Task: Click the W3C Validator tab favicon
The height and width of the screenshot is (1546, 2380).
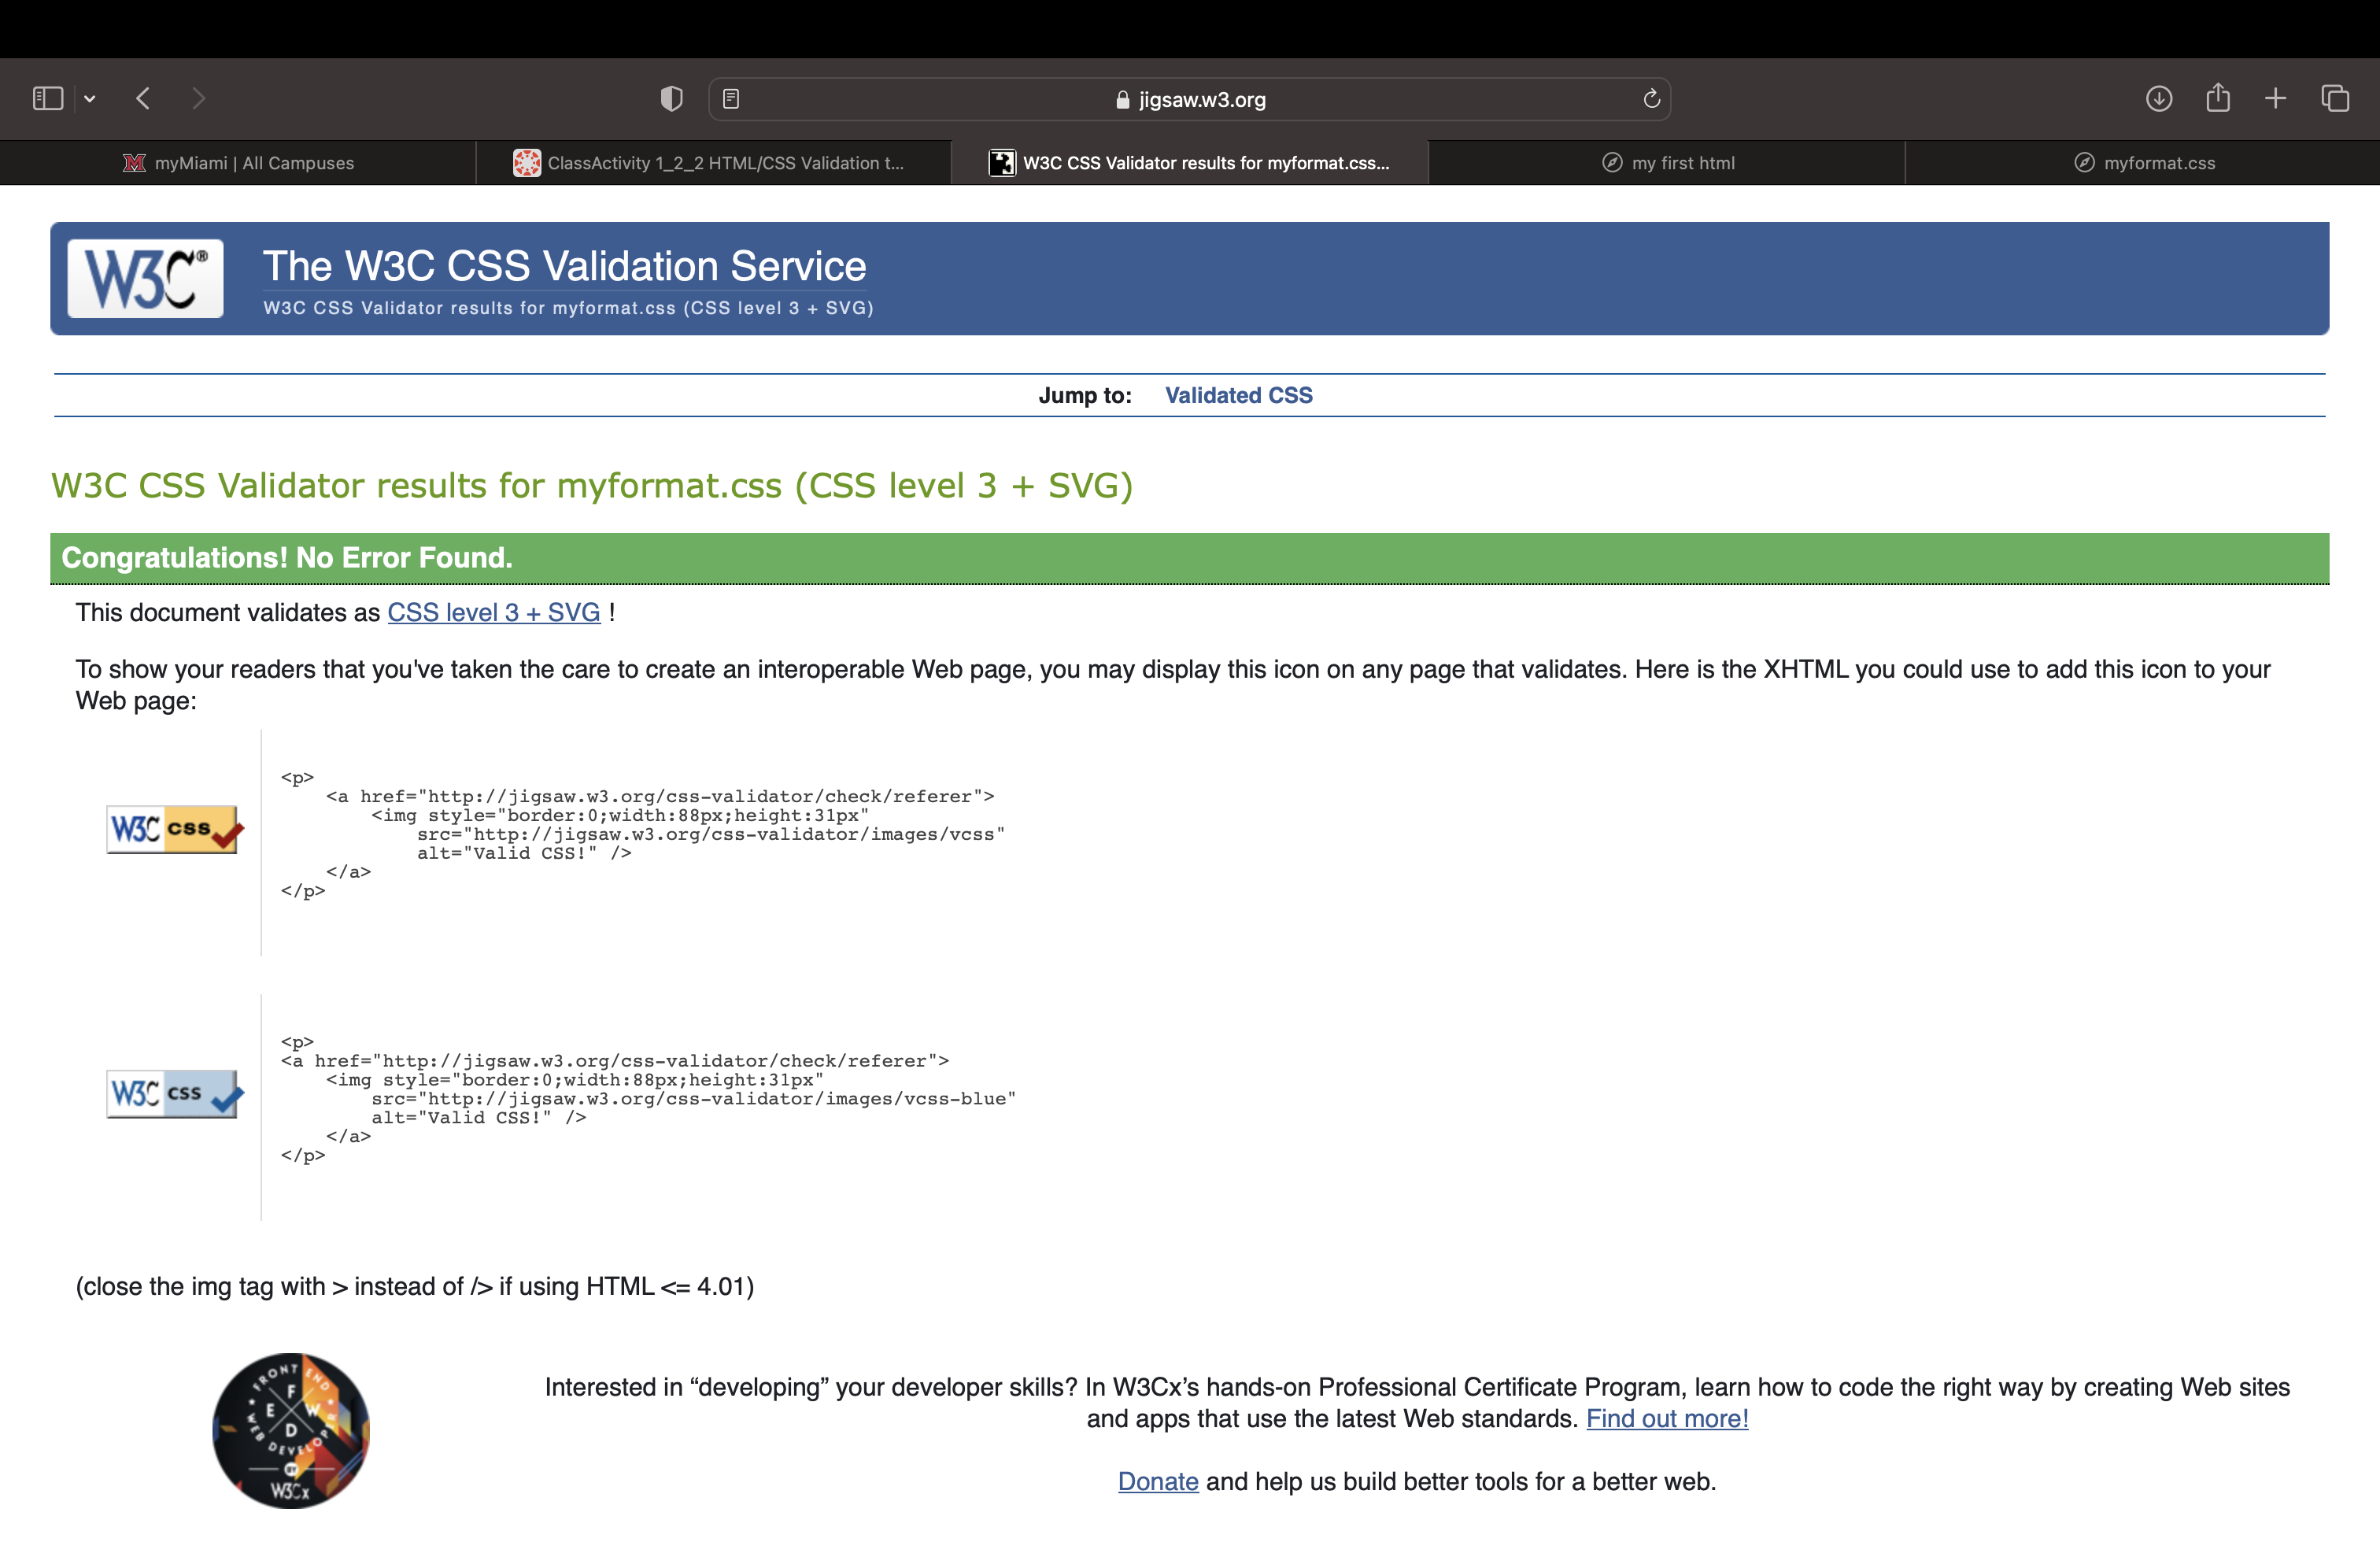Action: click(1002, 163)
